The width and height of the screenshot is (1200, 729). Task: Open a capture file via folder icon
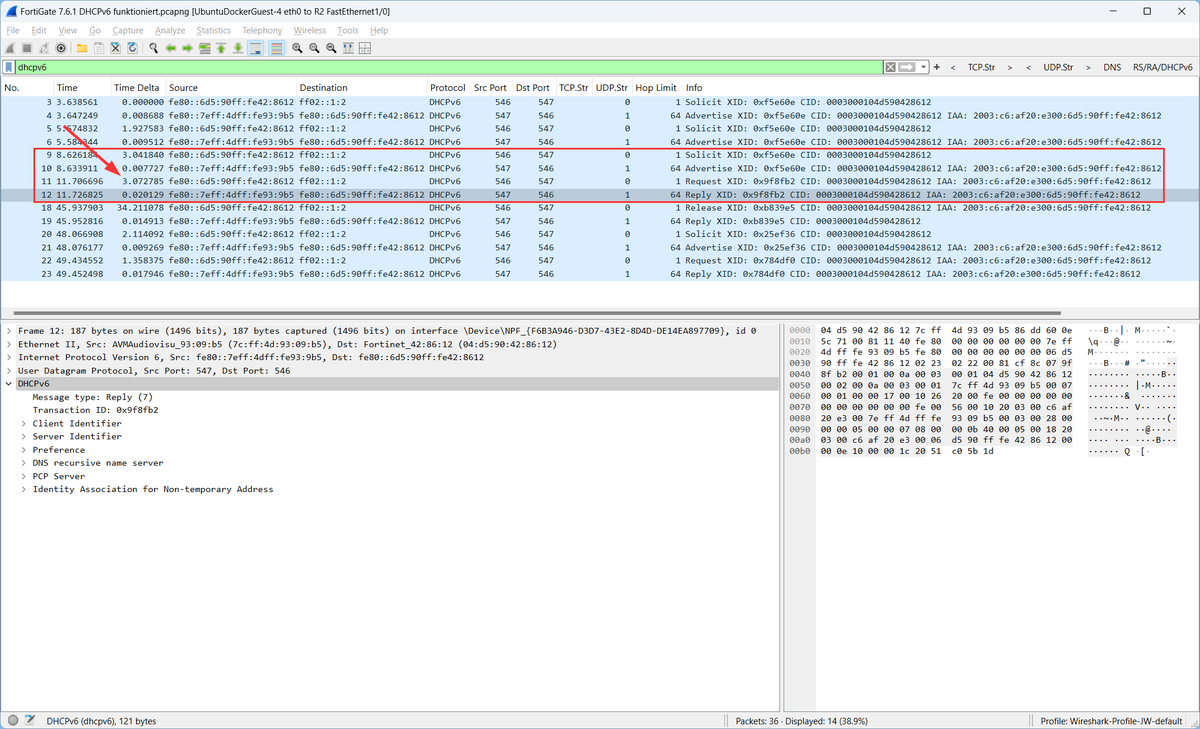[x=82, y=47]
